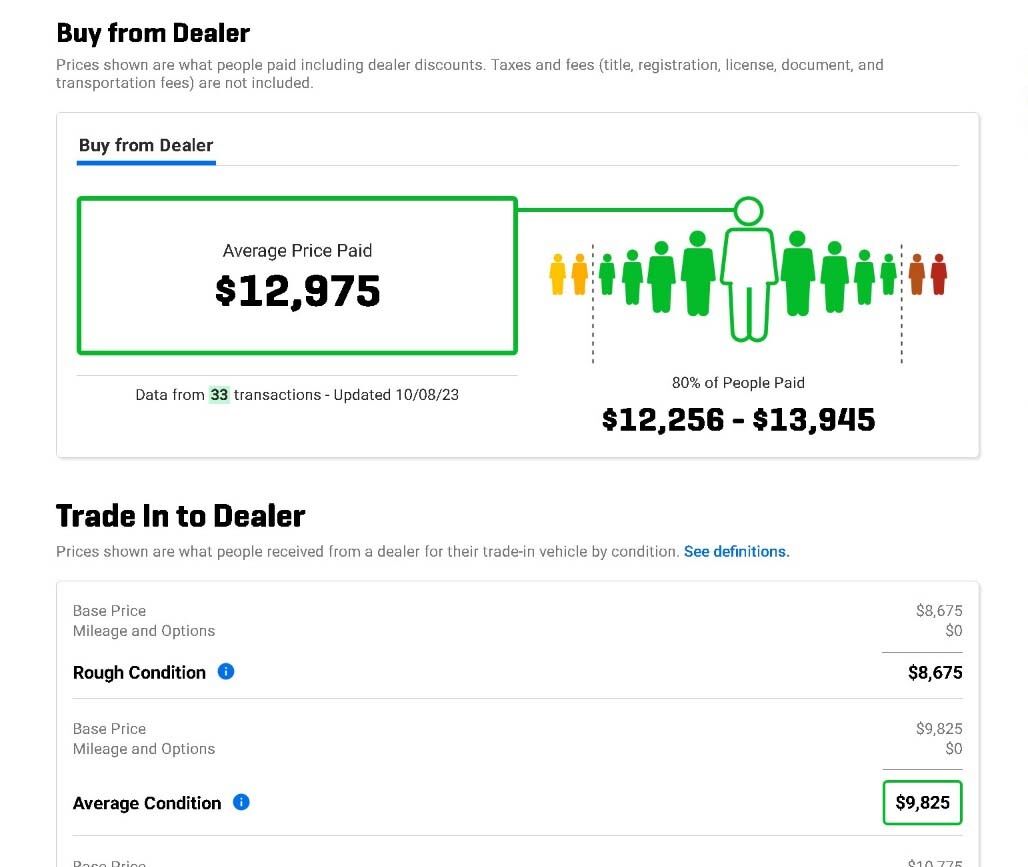The height and width of the screenshot is (867, 1028).
Task: Open the See definitions link
Action: 736,552
